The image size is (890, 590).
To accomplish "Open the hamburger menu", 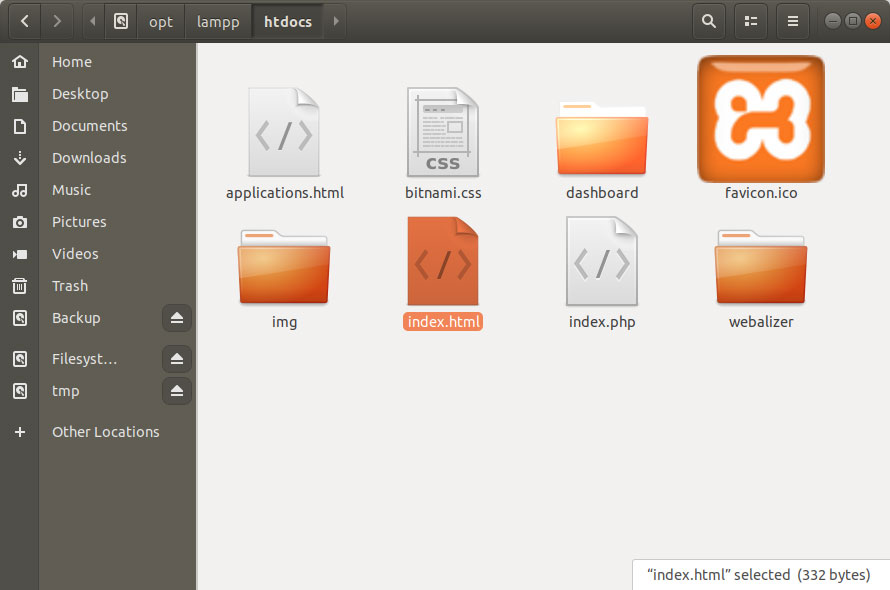I will [793, 21].
